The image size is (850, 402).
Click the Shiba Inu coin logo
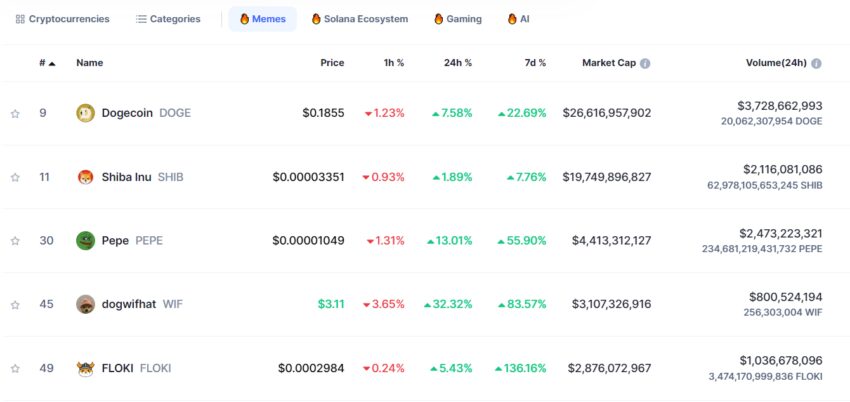click(x=85, y=177)
